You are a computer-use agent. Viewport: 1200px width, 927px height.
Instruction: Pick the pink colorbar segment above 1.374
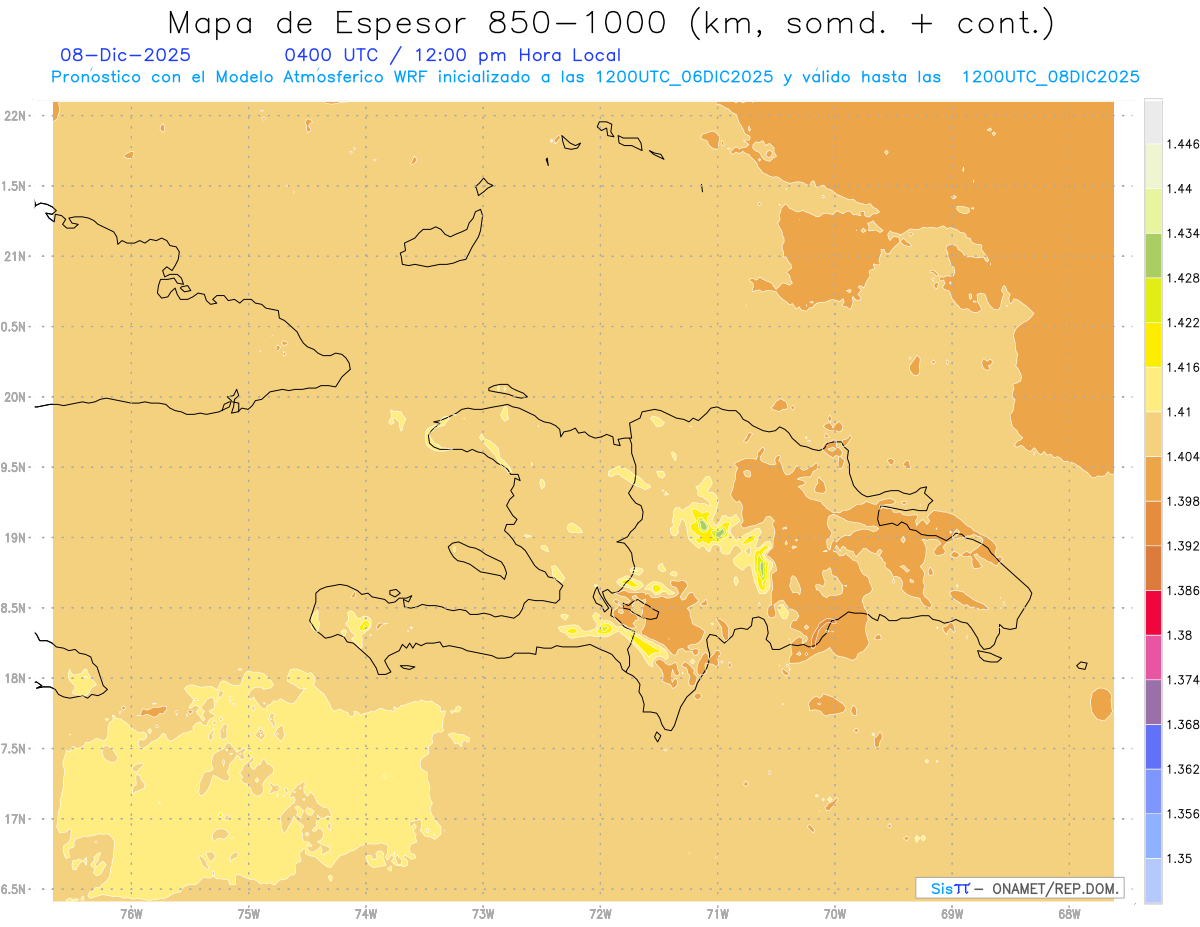[1153, 657]
